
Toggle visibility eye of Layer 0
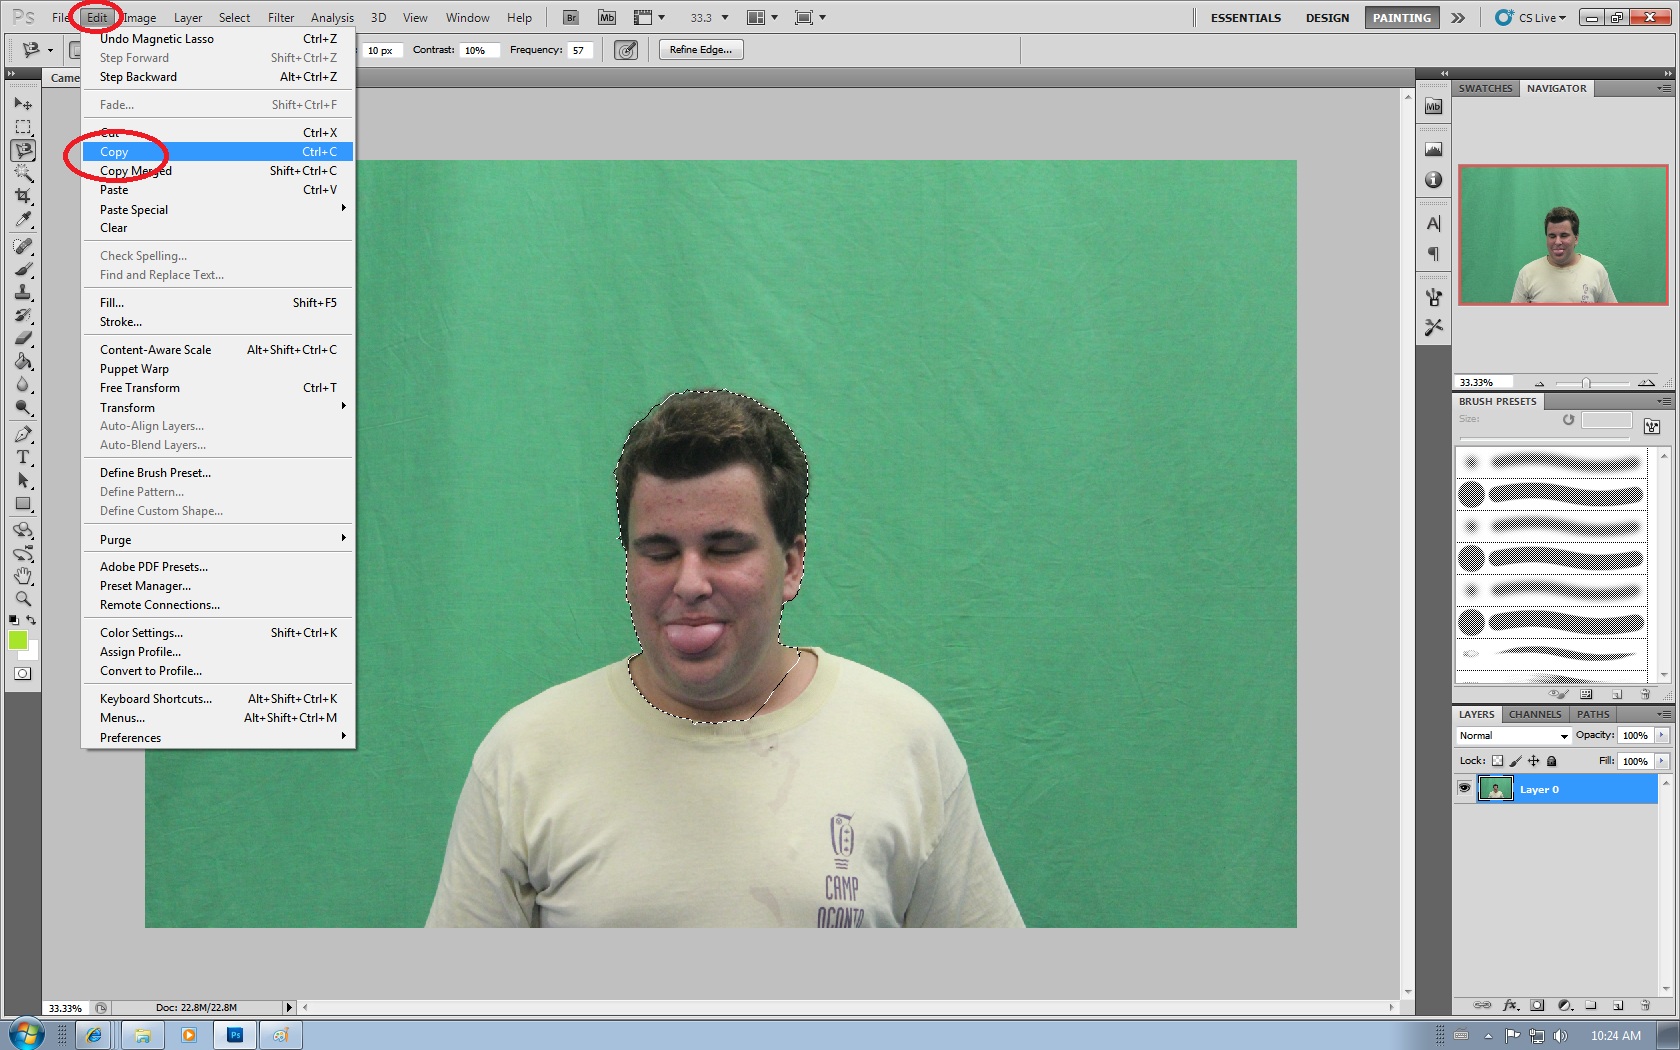(1464, 788)
